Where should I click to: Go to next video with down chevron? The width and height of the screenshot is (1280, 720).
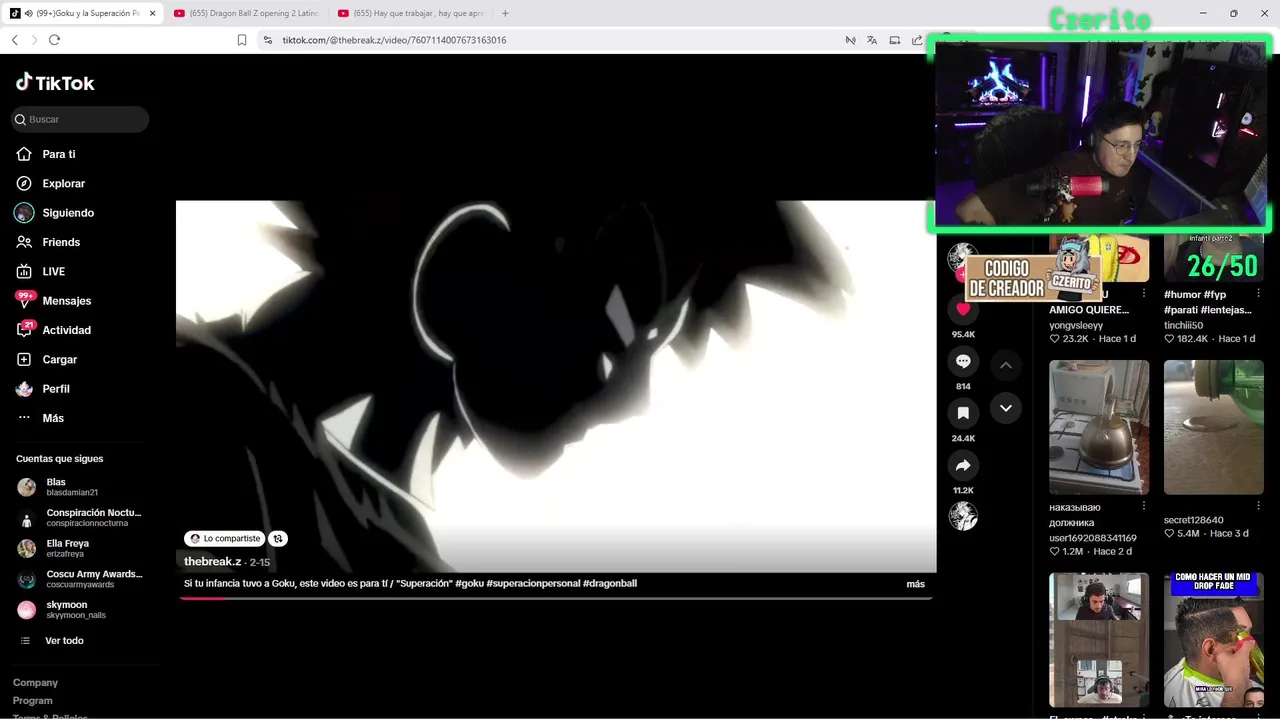click(1006, 408)
